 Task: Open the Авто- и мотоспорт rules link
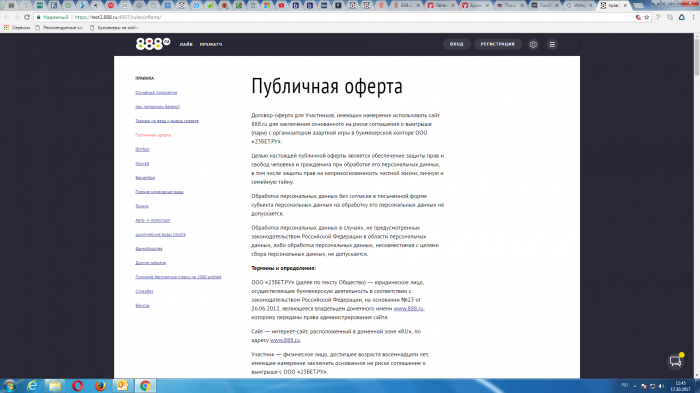click(153, 220)
